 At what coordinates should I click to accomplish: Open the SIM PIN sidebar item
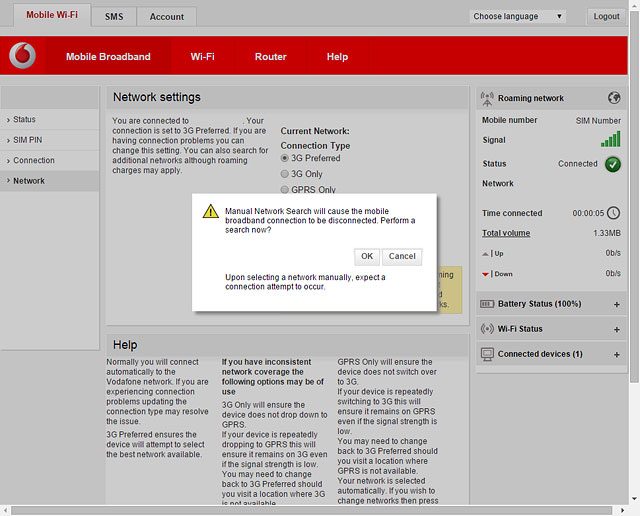point(28,140)
